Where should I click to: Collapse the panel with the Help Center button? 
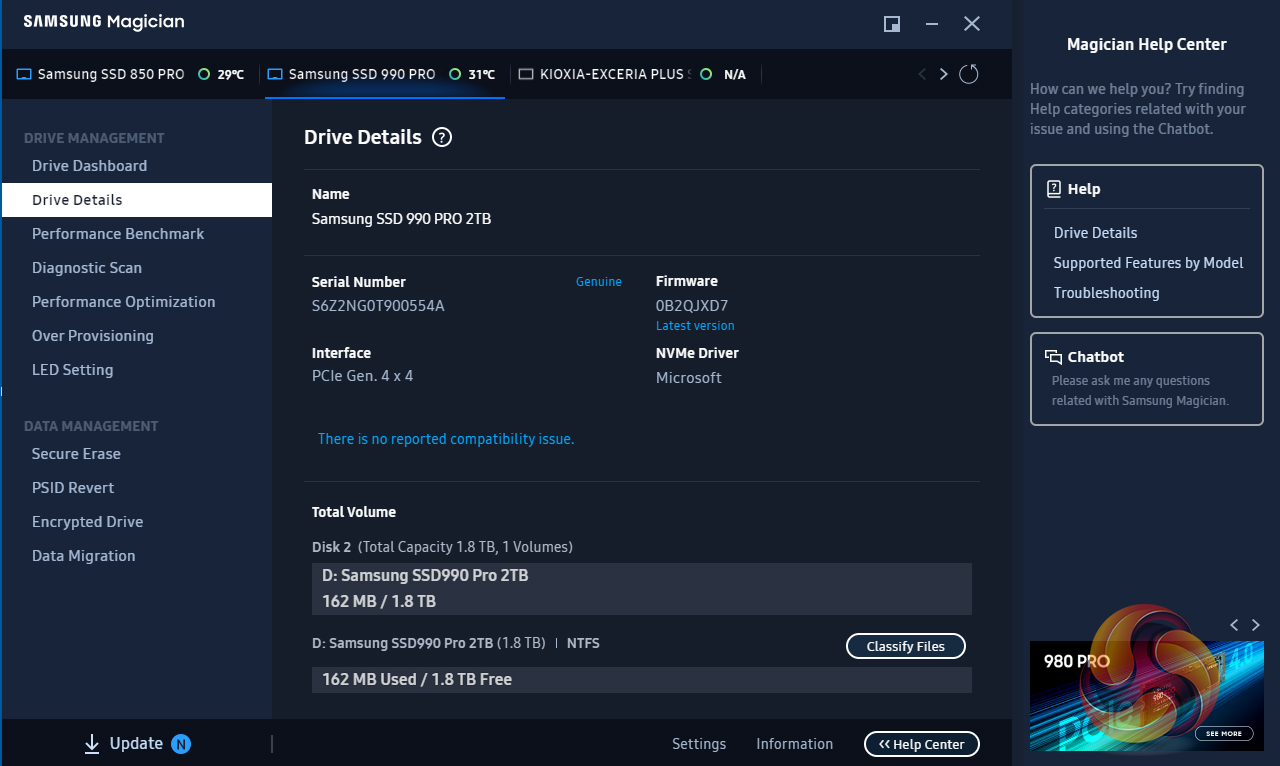click(922, 744)
